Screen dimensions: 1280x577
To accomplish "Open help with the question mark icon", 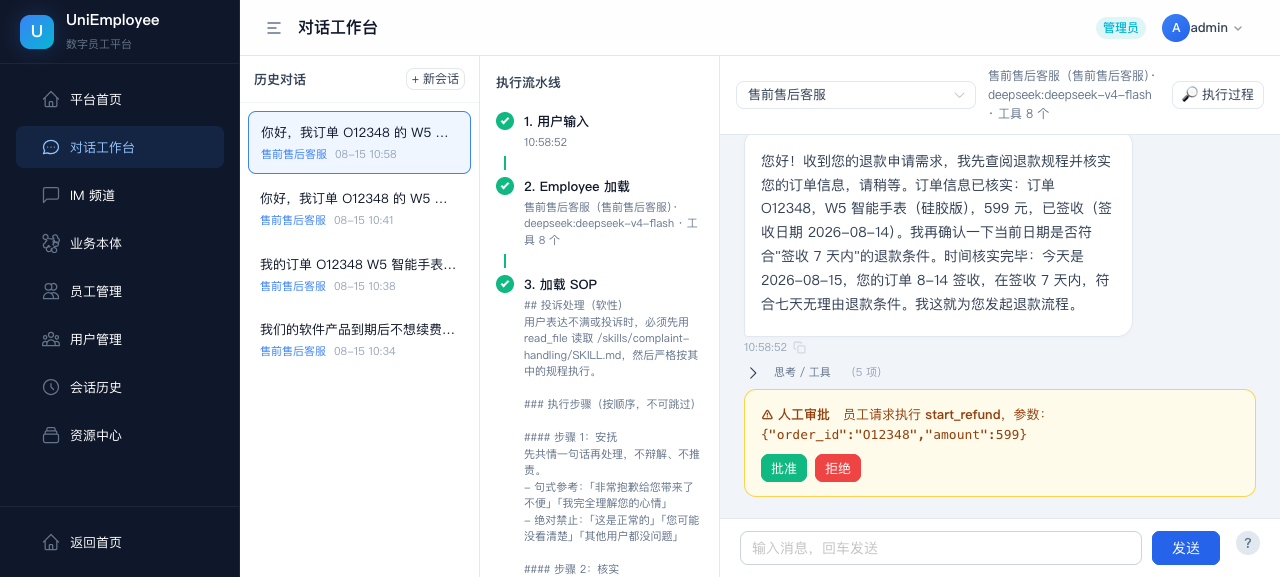I will pos(1248,542).
